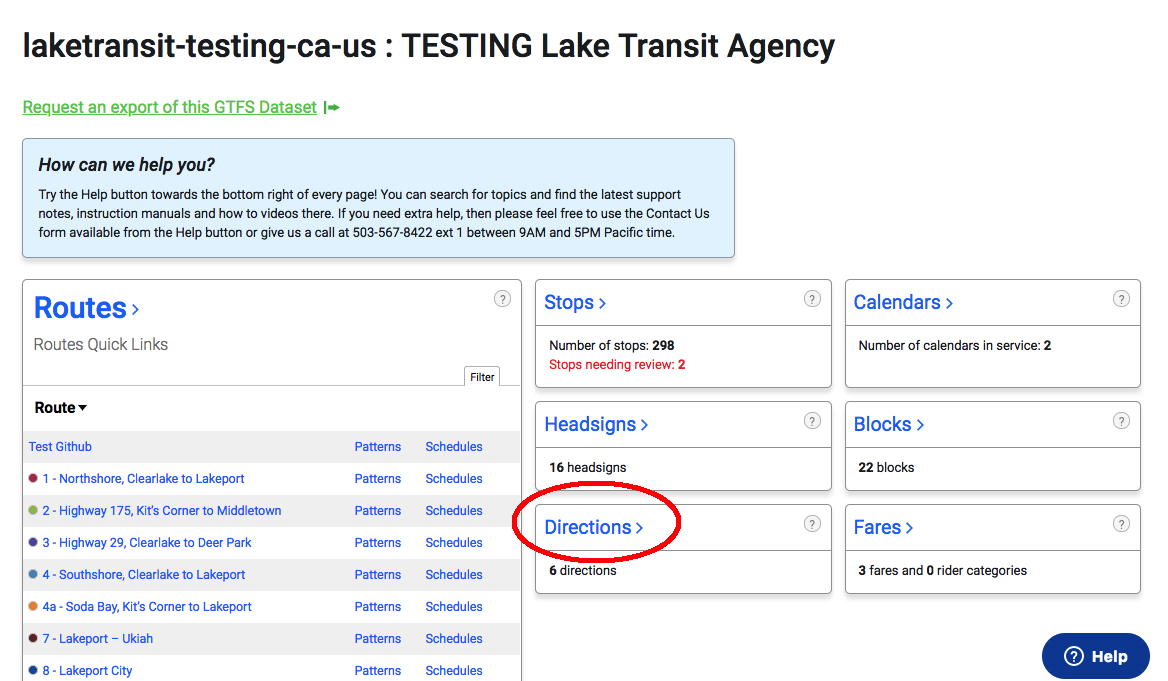
Task: Open the Directions section heading
Action: pyautogui.click(x=594, y=527)
